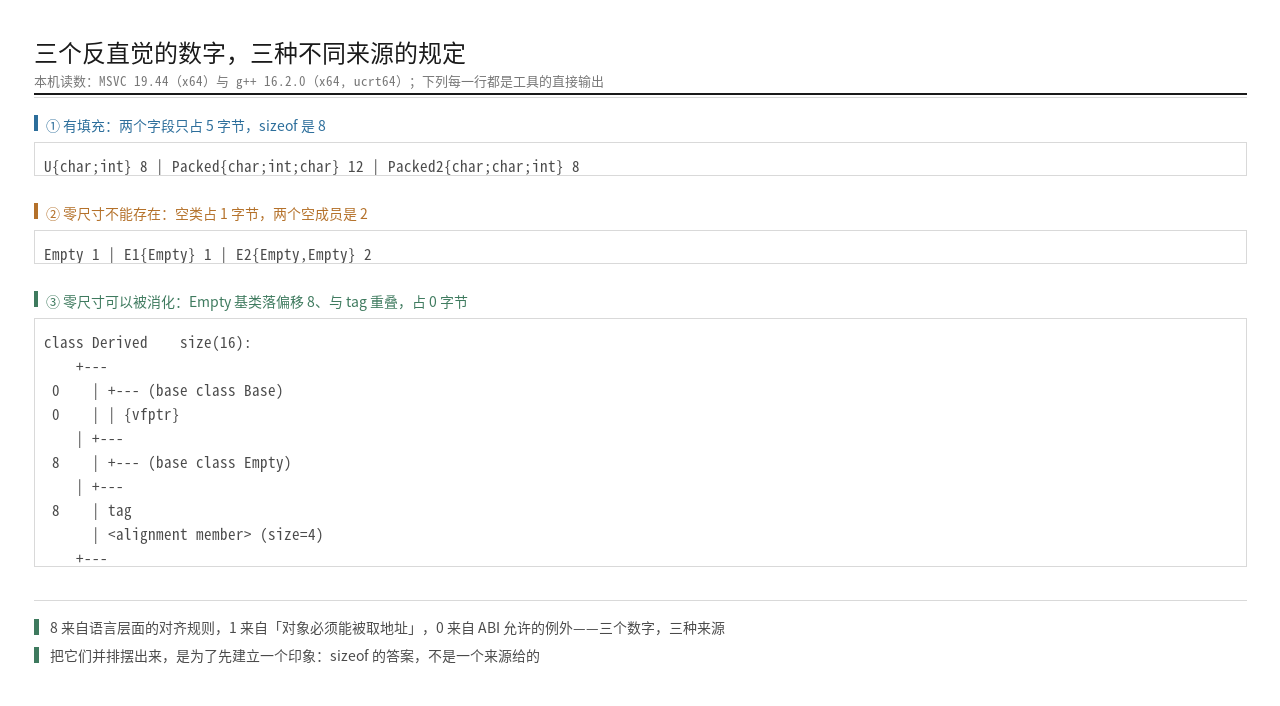The width and height of the screenshot is (1280, 706).
Task: Click the subtitle line mentioning MSVC 19.44
Action: [319, 82]
